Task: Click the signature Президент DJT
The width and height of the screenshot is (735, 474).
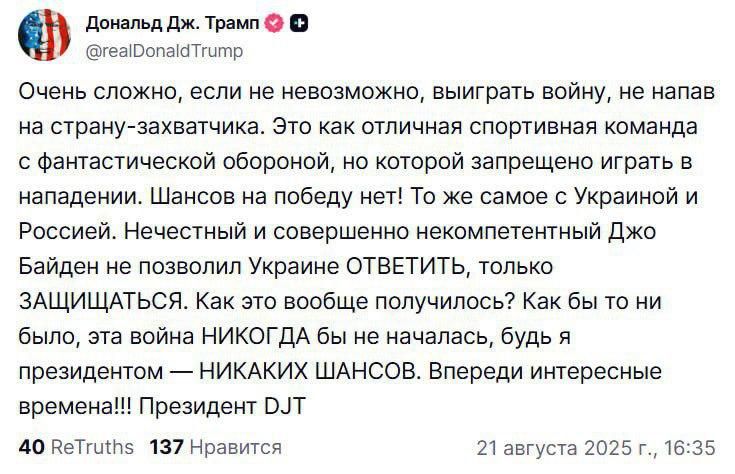Action: coord(223,406)
